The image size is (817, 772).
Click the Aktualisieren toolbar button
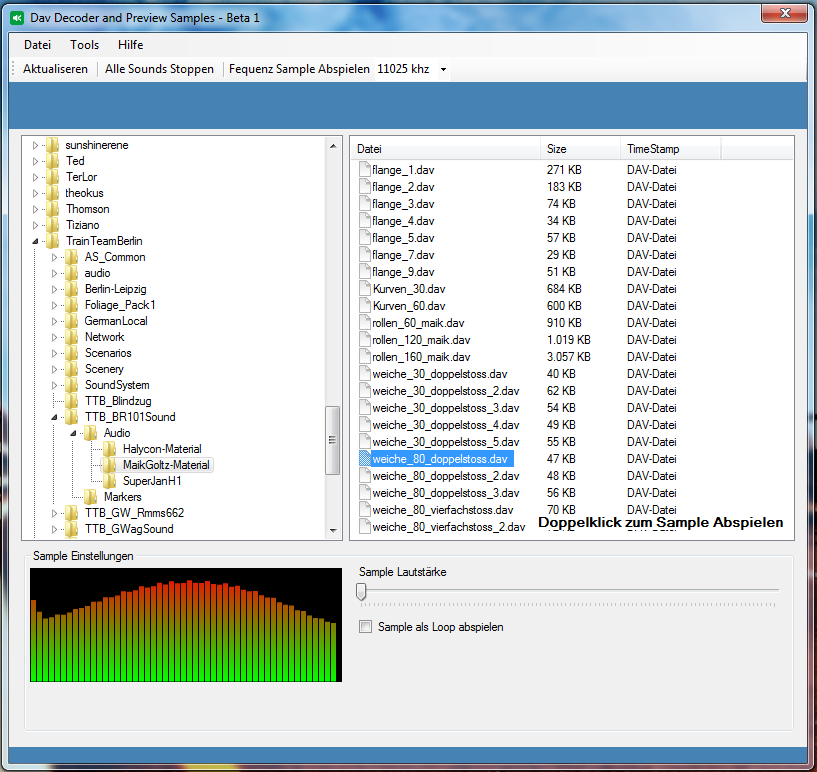(55, 69)
